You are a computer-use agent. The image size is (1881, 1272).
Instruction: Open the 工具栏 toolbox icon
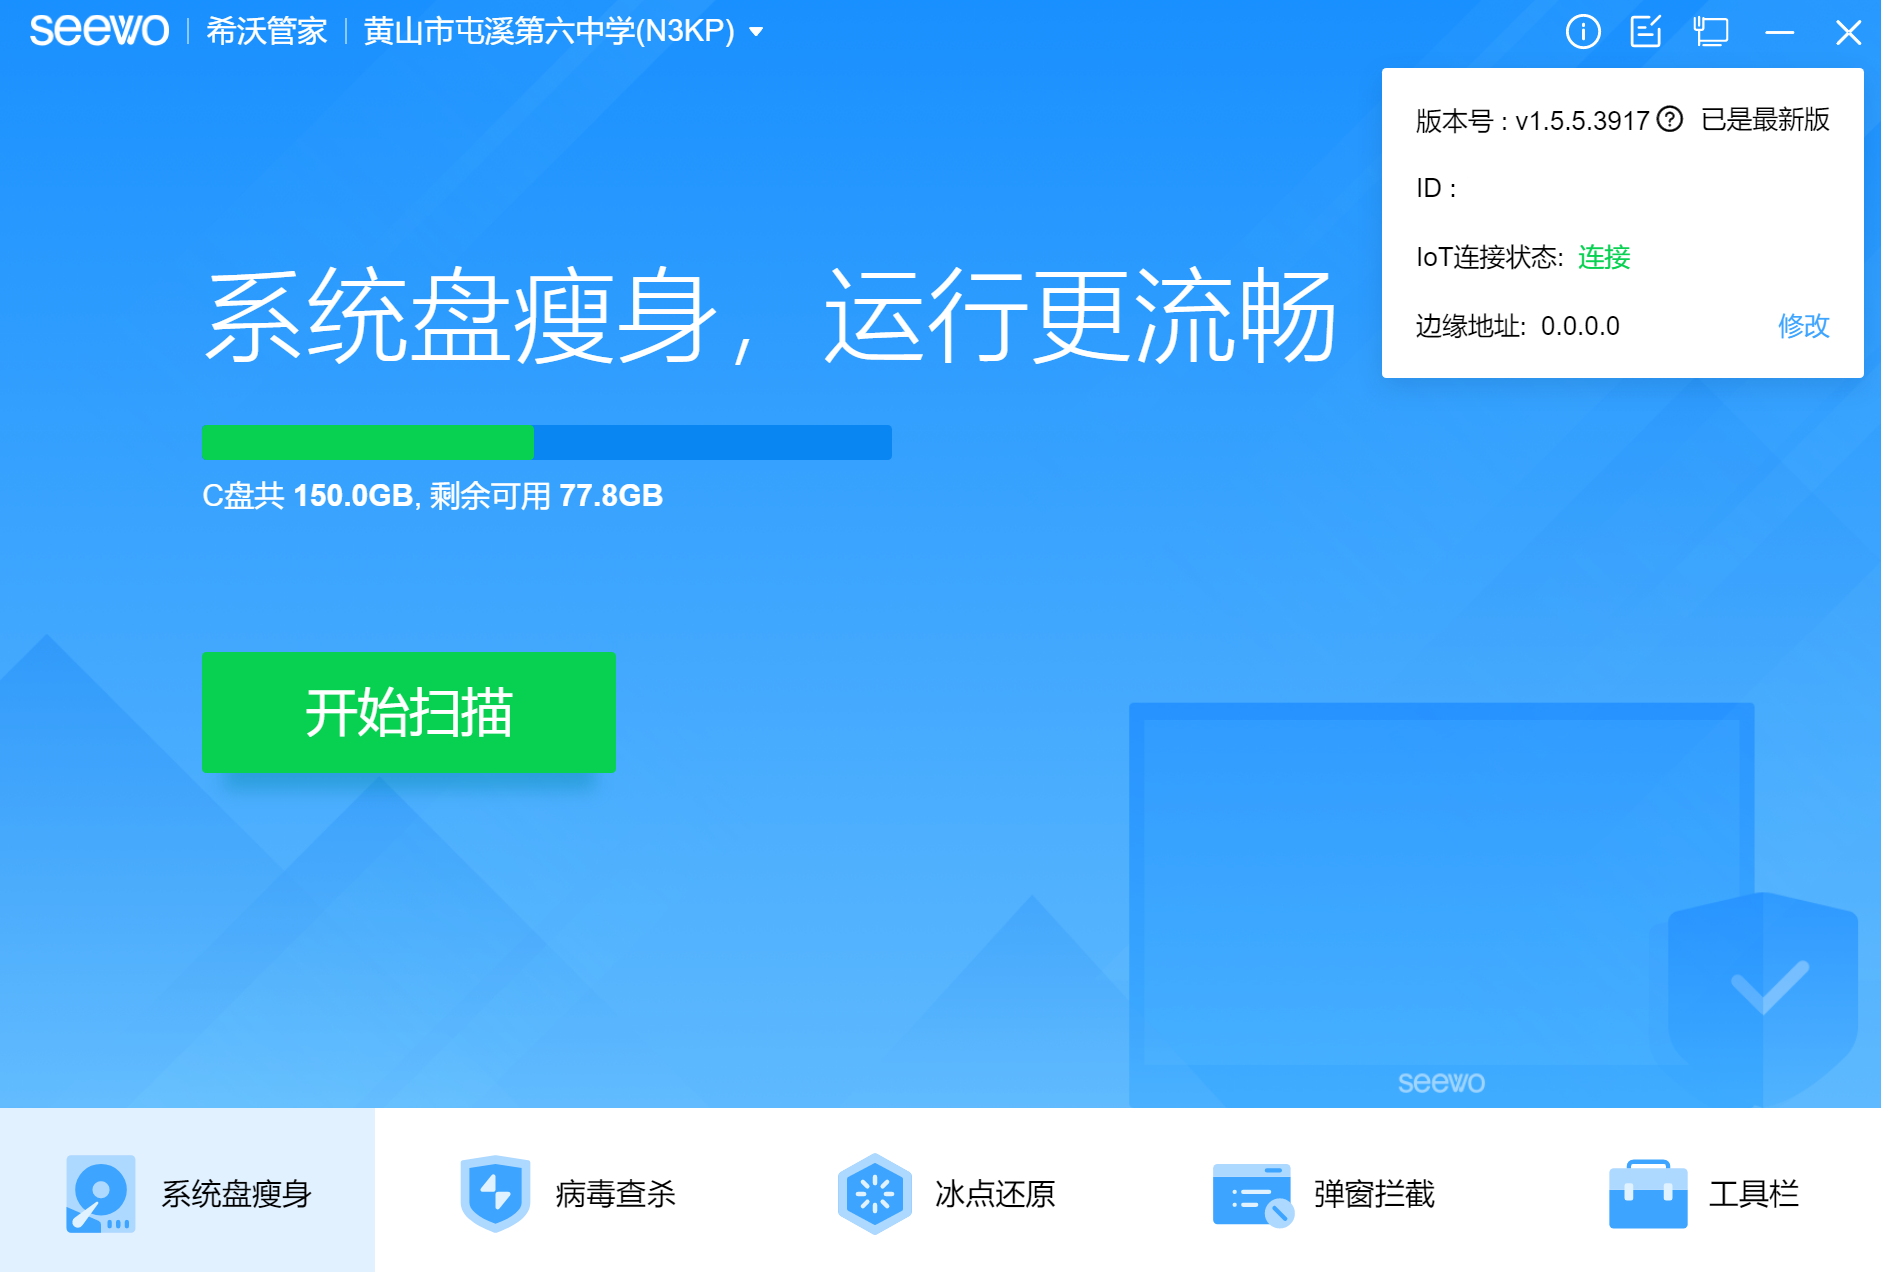click(x=1647, y=1193)
